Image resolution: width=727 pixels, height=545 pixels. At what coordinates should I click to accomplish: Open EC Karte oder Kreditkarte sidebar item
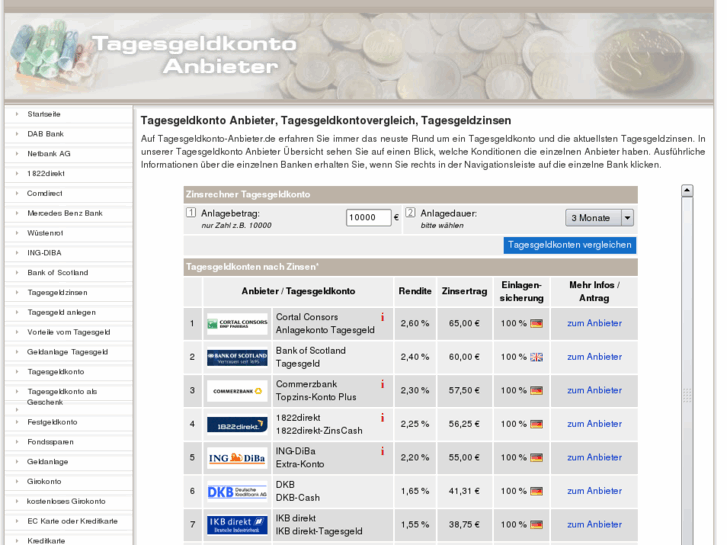click(72, 521)
